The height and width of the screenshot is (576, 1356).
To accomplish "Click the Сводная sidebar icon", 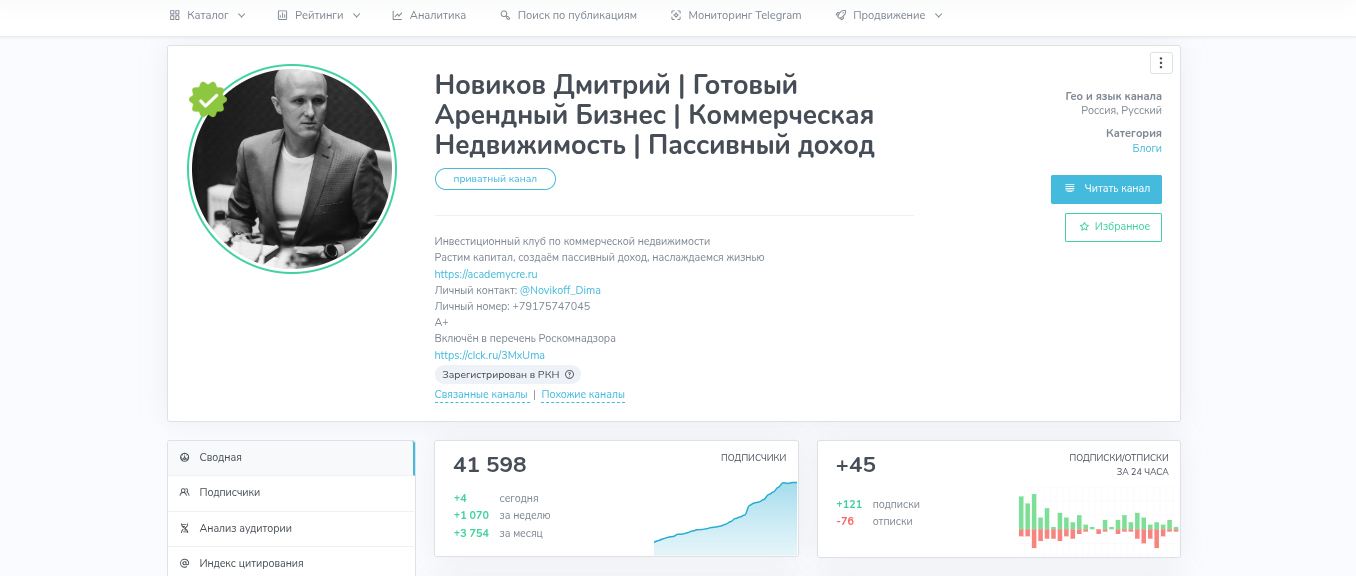I will (x=185, y=457).
